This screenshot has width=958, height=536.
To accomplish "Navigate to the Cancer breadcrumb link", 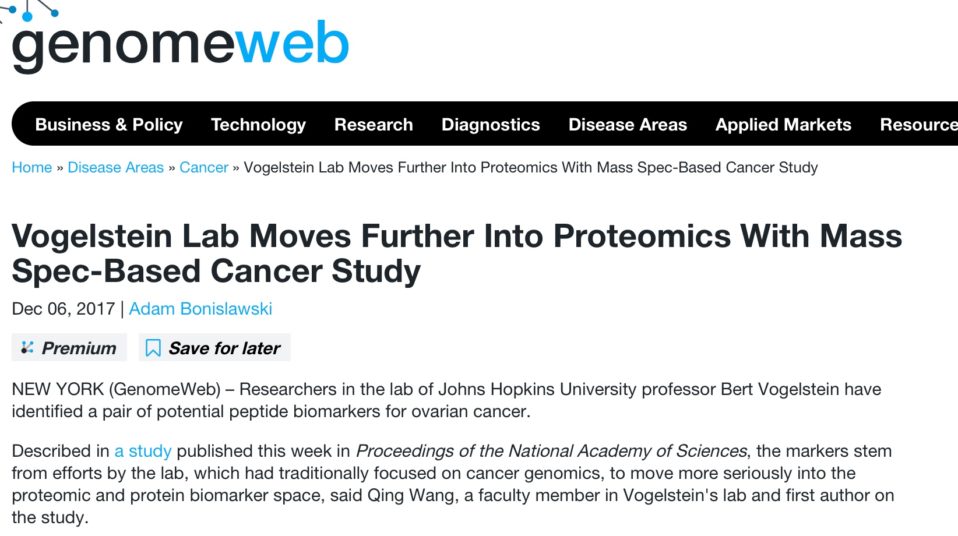I will pos(204,167).
